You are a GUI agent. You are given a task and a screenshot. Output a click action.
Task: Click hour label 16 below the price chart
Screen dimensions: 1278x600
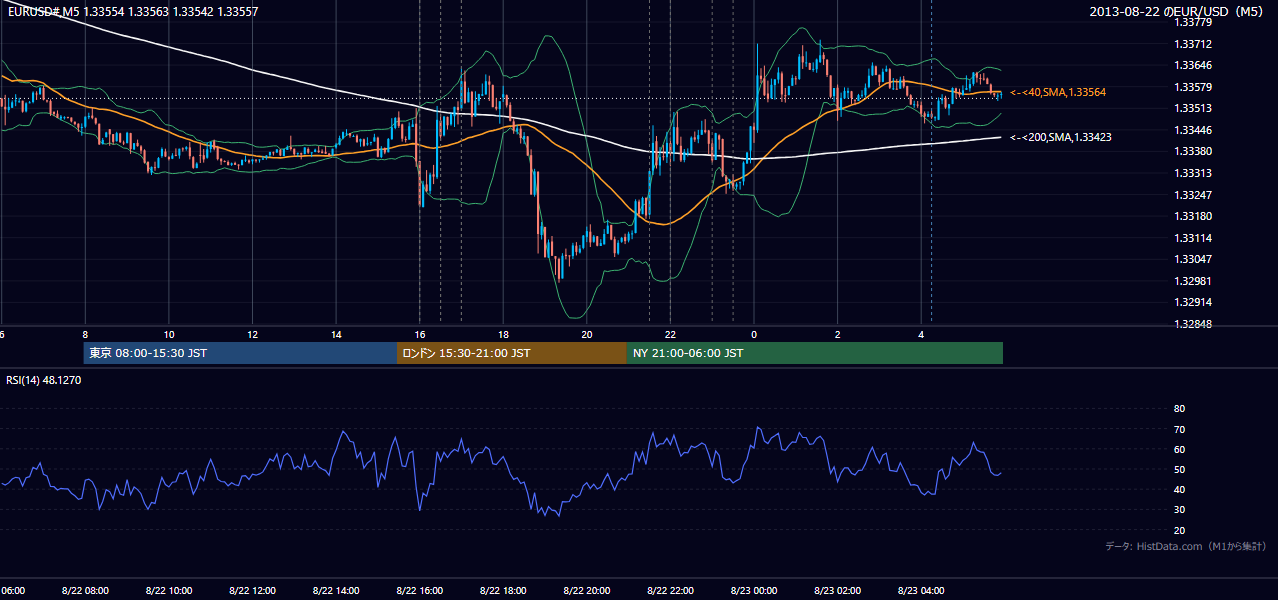tap(420, 334)
